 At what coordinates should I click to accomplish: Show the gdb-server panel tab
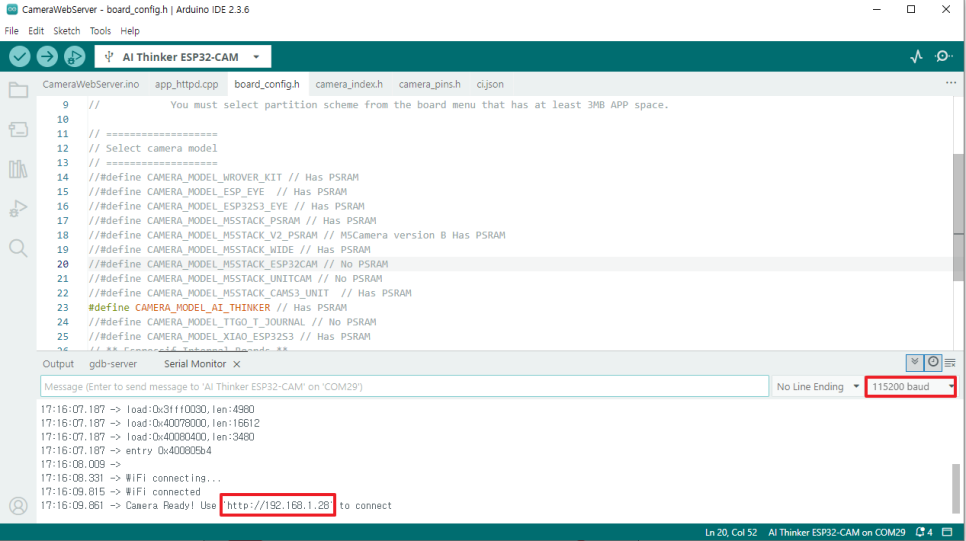113,364
